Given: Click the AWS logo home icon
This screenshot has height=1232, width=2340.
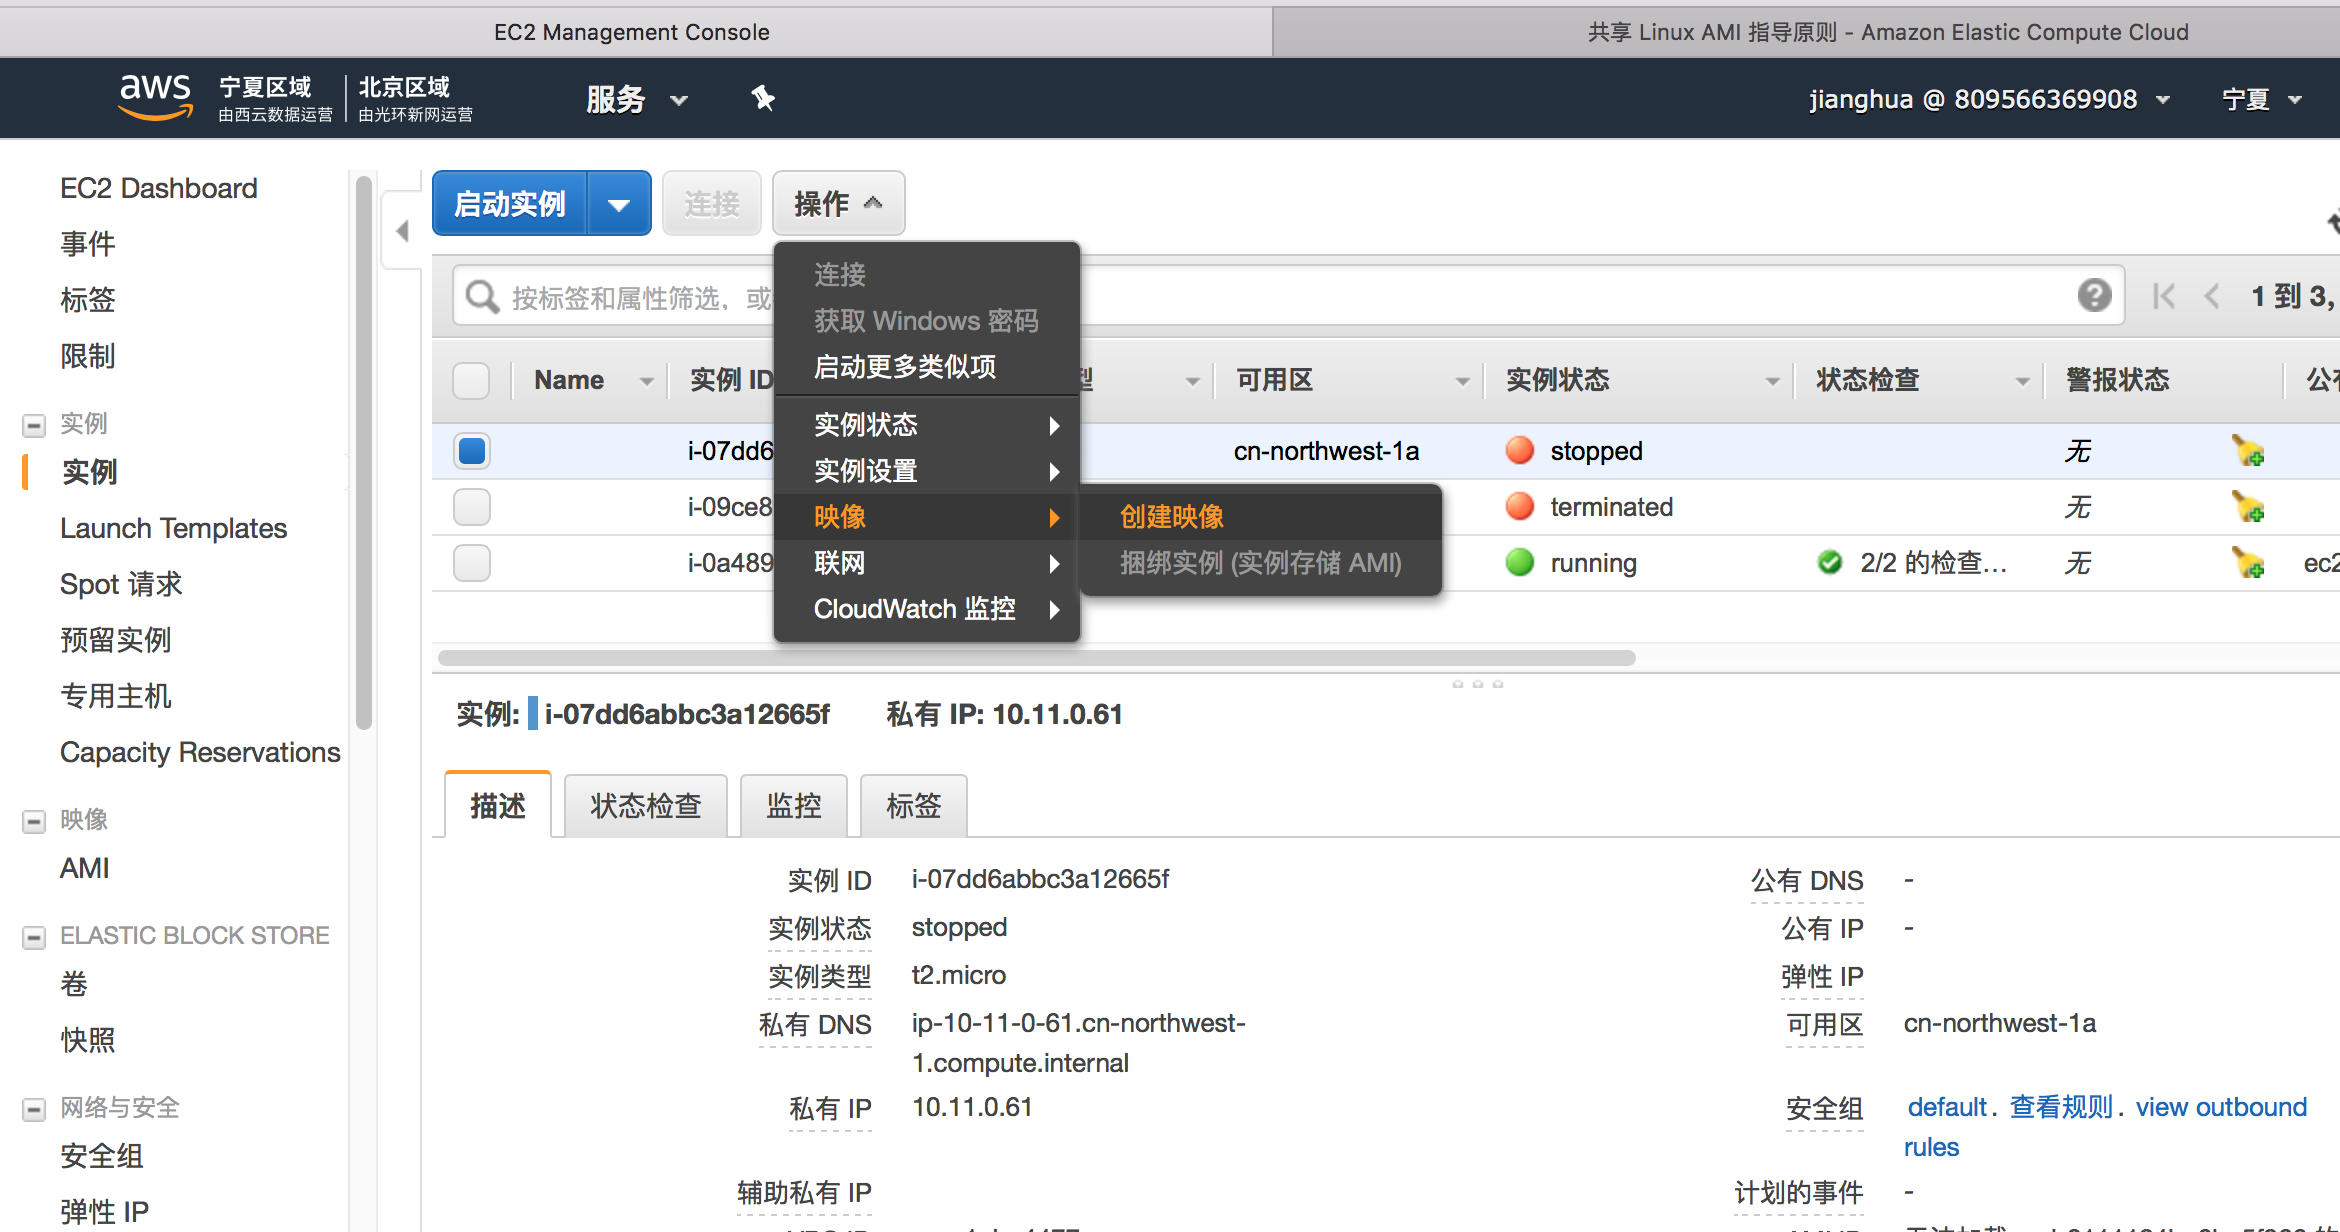Looking at the screenshot, I should (x=155, y=97).
